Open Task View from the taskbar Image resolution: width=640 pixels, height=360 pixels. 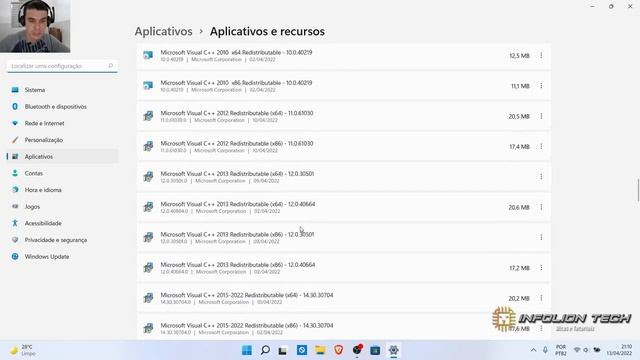[283, 350]
